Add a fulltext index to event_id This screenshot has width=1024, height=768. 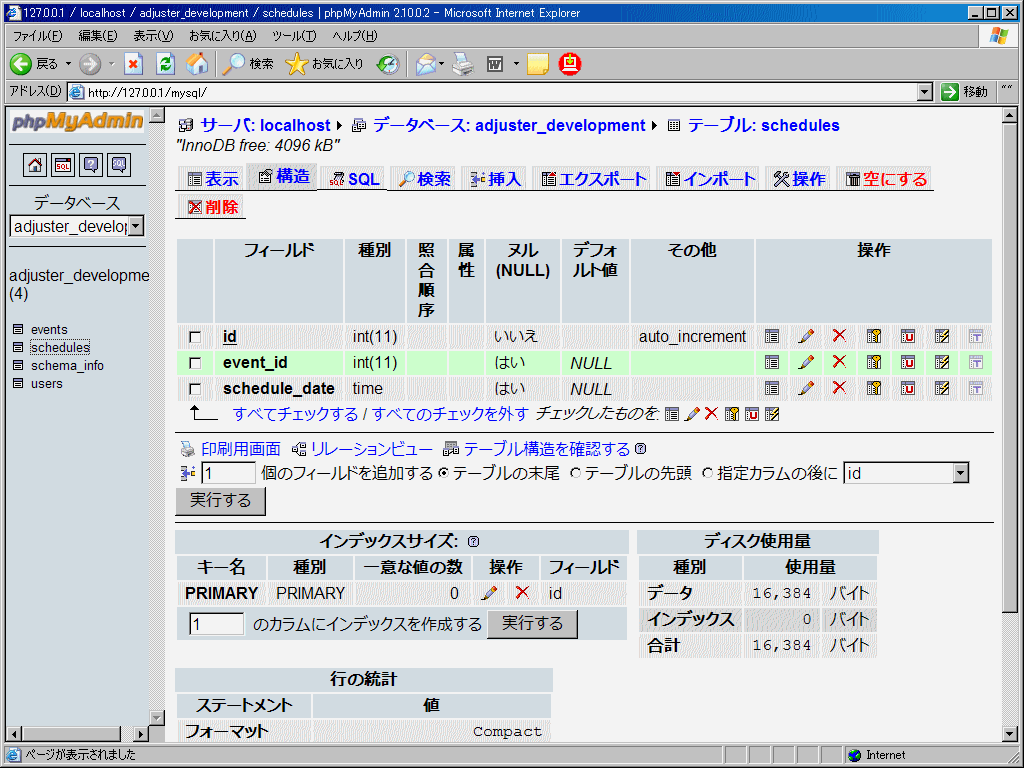(975, 362)
